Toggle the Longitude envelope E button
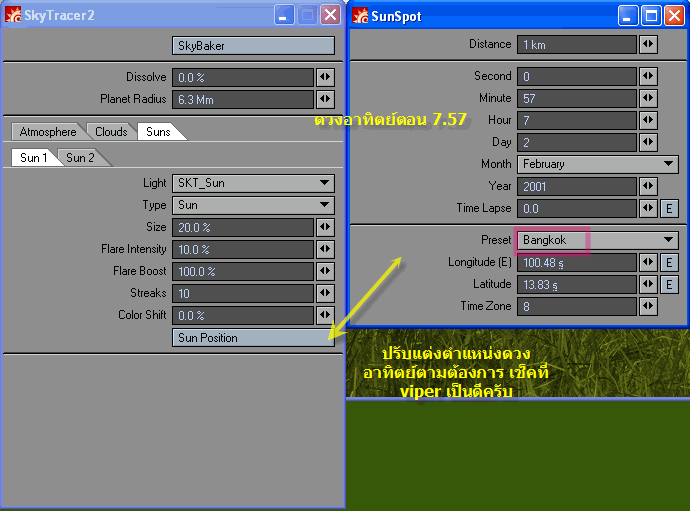The height and width of the screenshot is (511, 690). (x=669, y=263)
